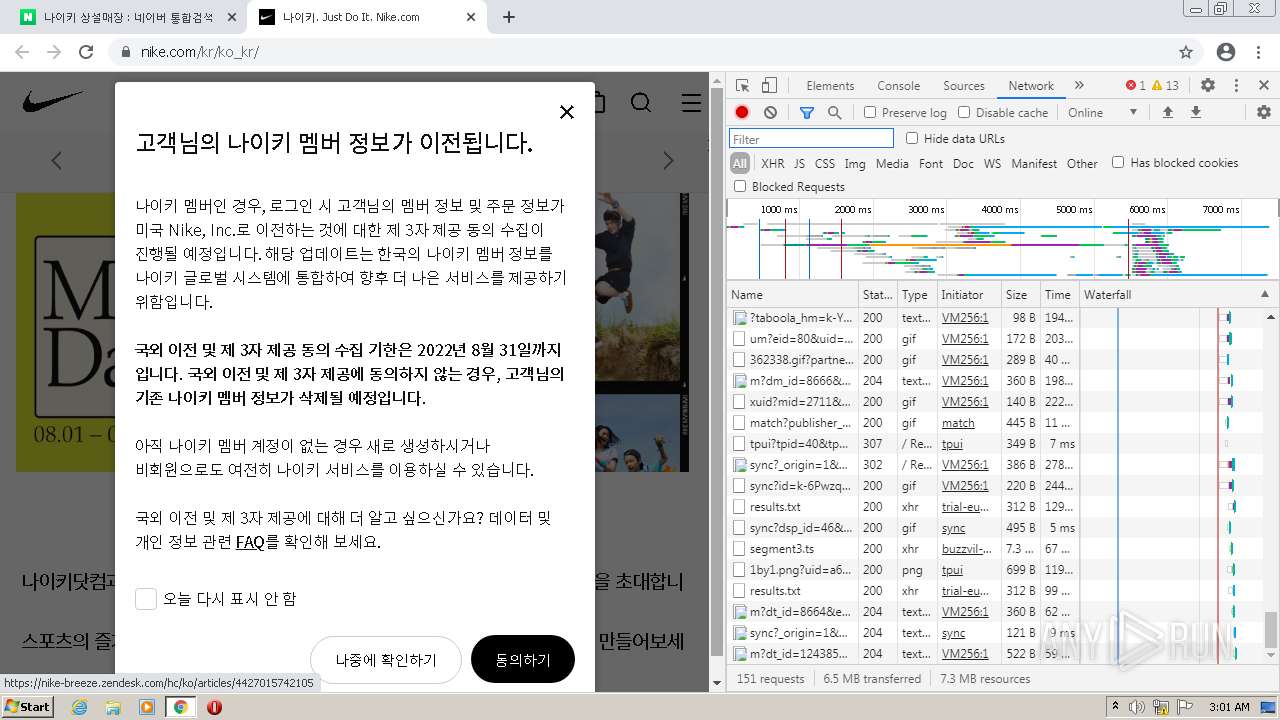The image size is (1280, 720).
Task: Filter requests by Img type
Action: click(x=855, y=163)
